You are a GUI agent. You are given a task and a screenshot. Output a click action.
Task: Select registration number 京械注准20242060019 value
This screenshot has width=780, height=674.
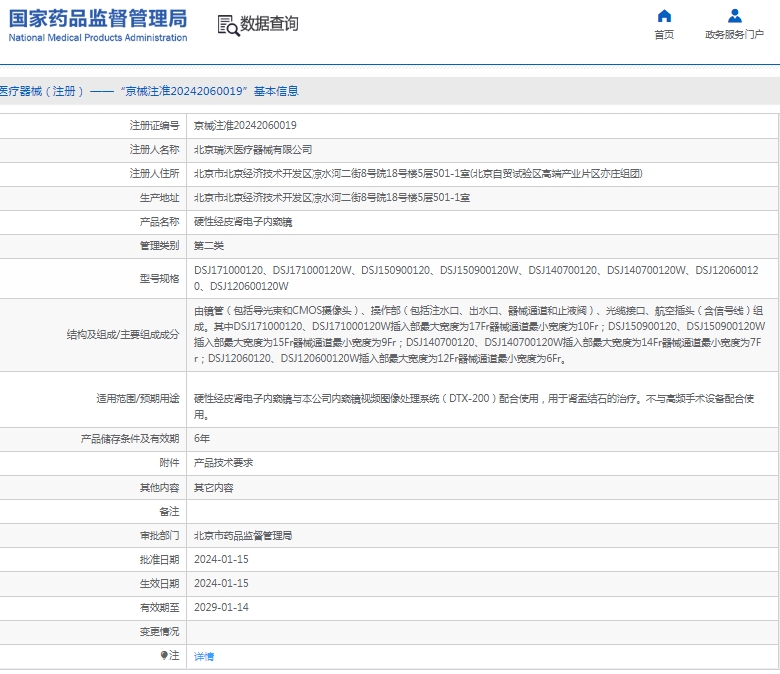[245, 125]
